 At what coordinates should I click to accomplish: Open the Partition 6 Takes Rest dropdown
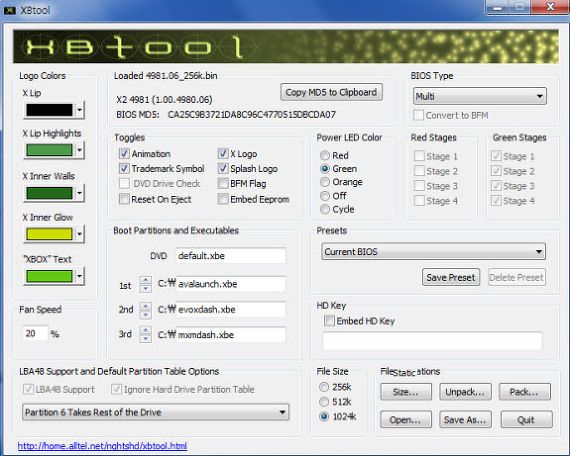pyautogui.click(x=156, y=412)
